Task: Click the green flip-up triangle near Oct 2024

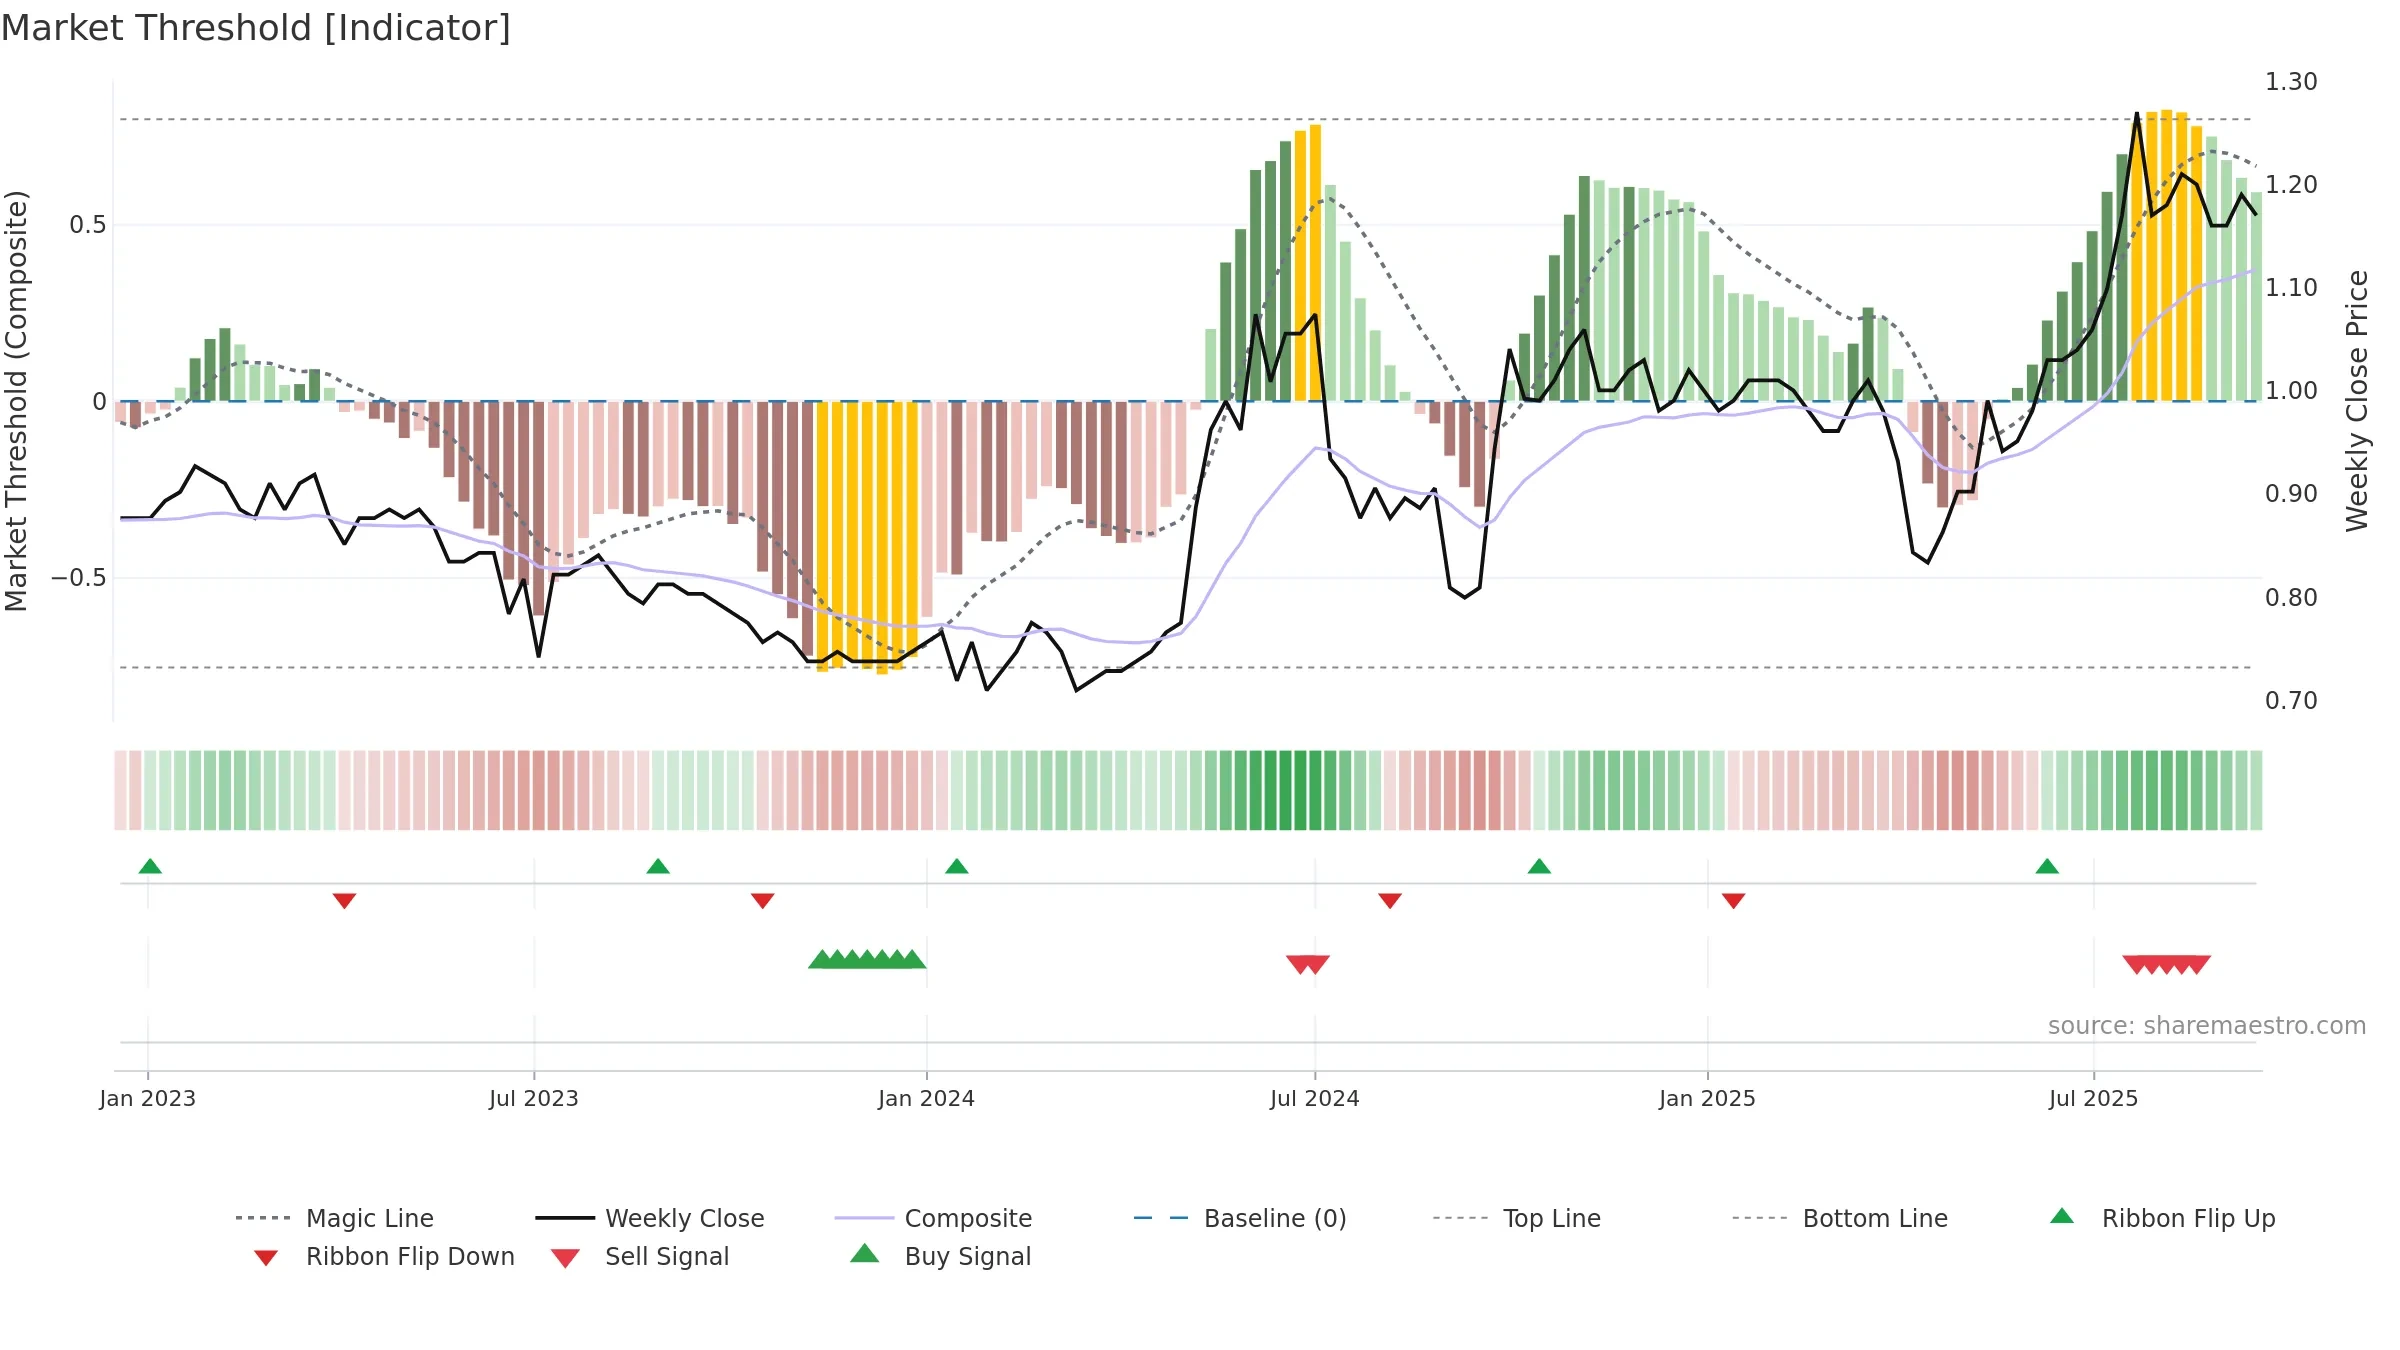Action: 1539,866
